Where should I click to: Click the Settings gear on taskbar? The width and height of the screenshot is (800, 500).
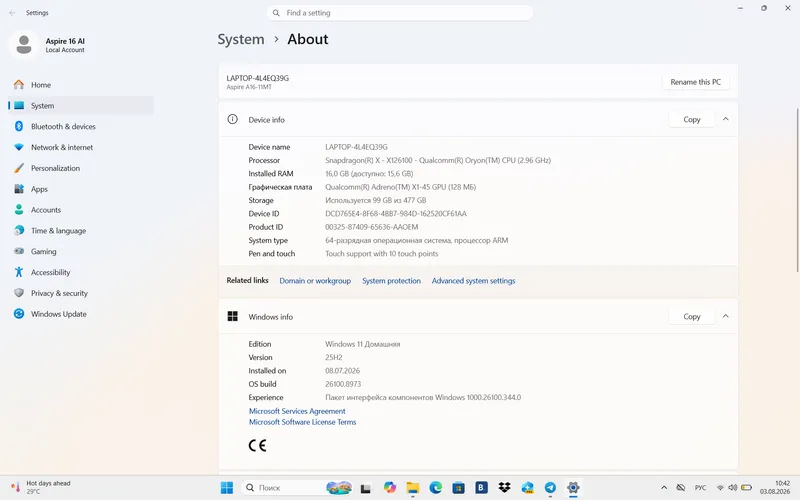[x=573, y=488]
